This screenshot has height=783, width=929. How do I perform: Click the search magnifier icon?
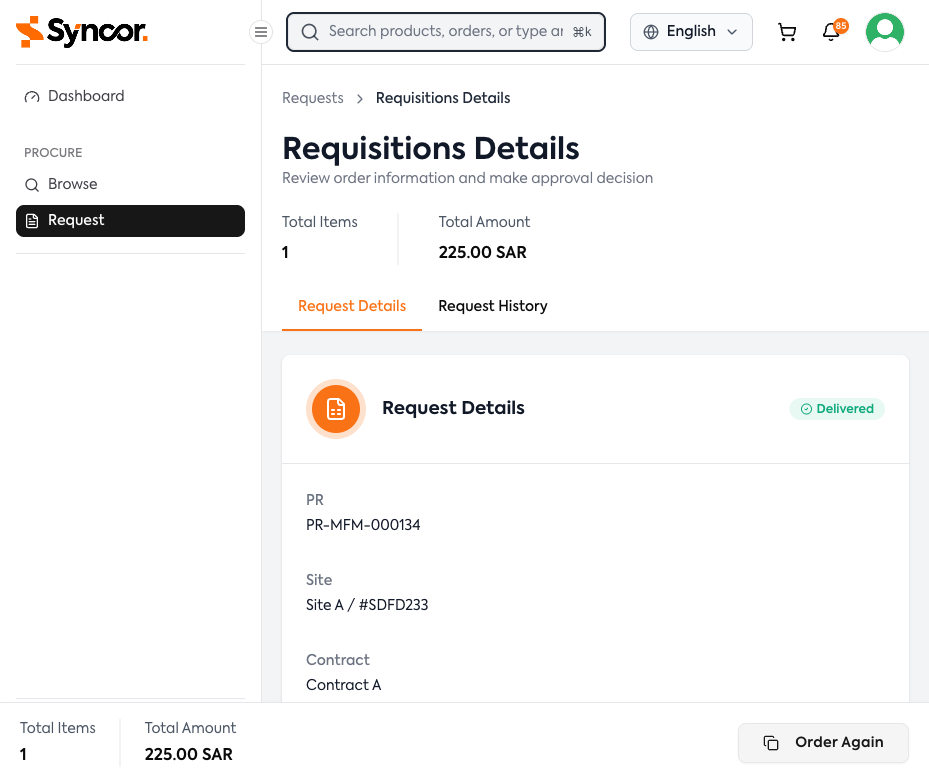click(x=310, y=32)
